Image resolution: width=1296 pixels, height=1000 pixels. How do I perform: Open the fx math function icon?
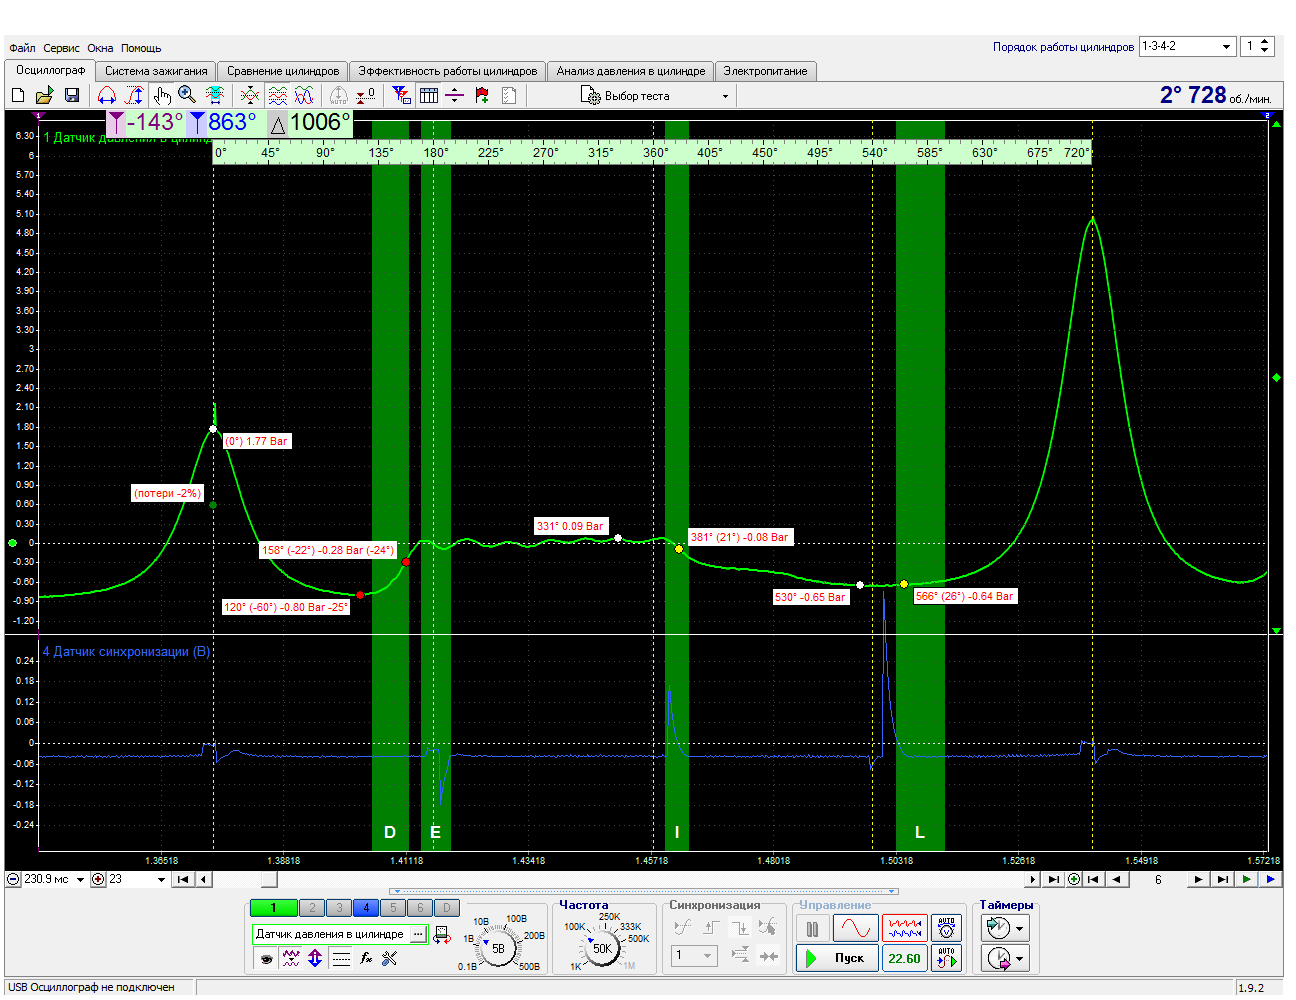[x=366, y=958]
